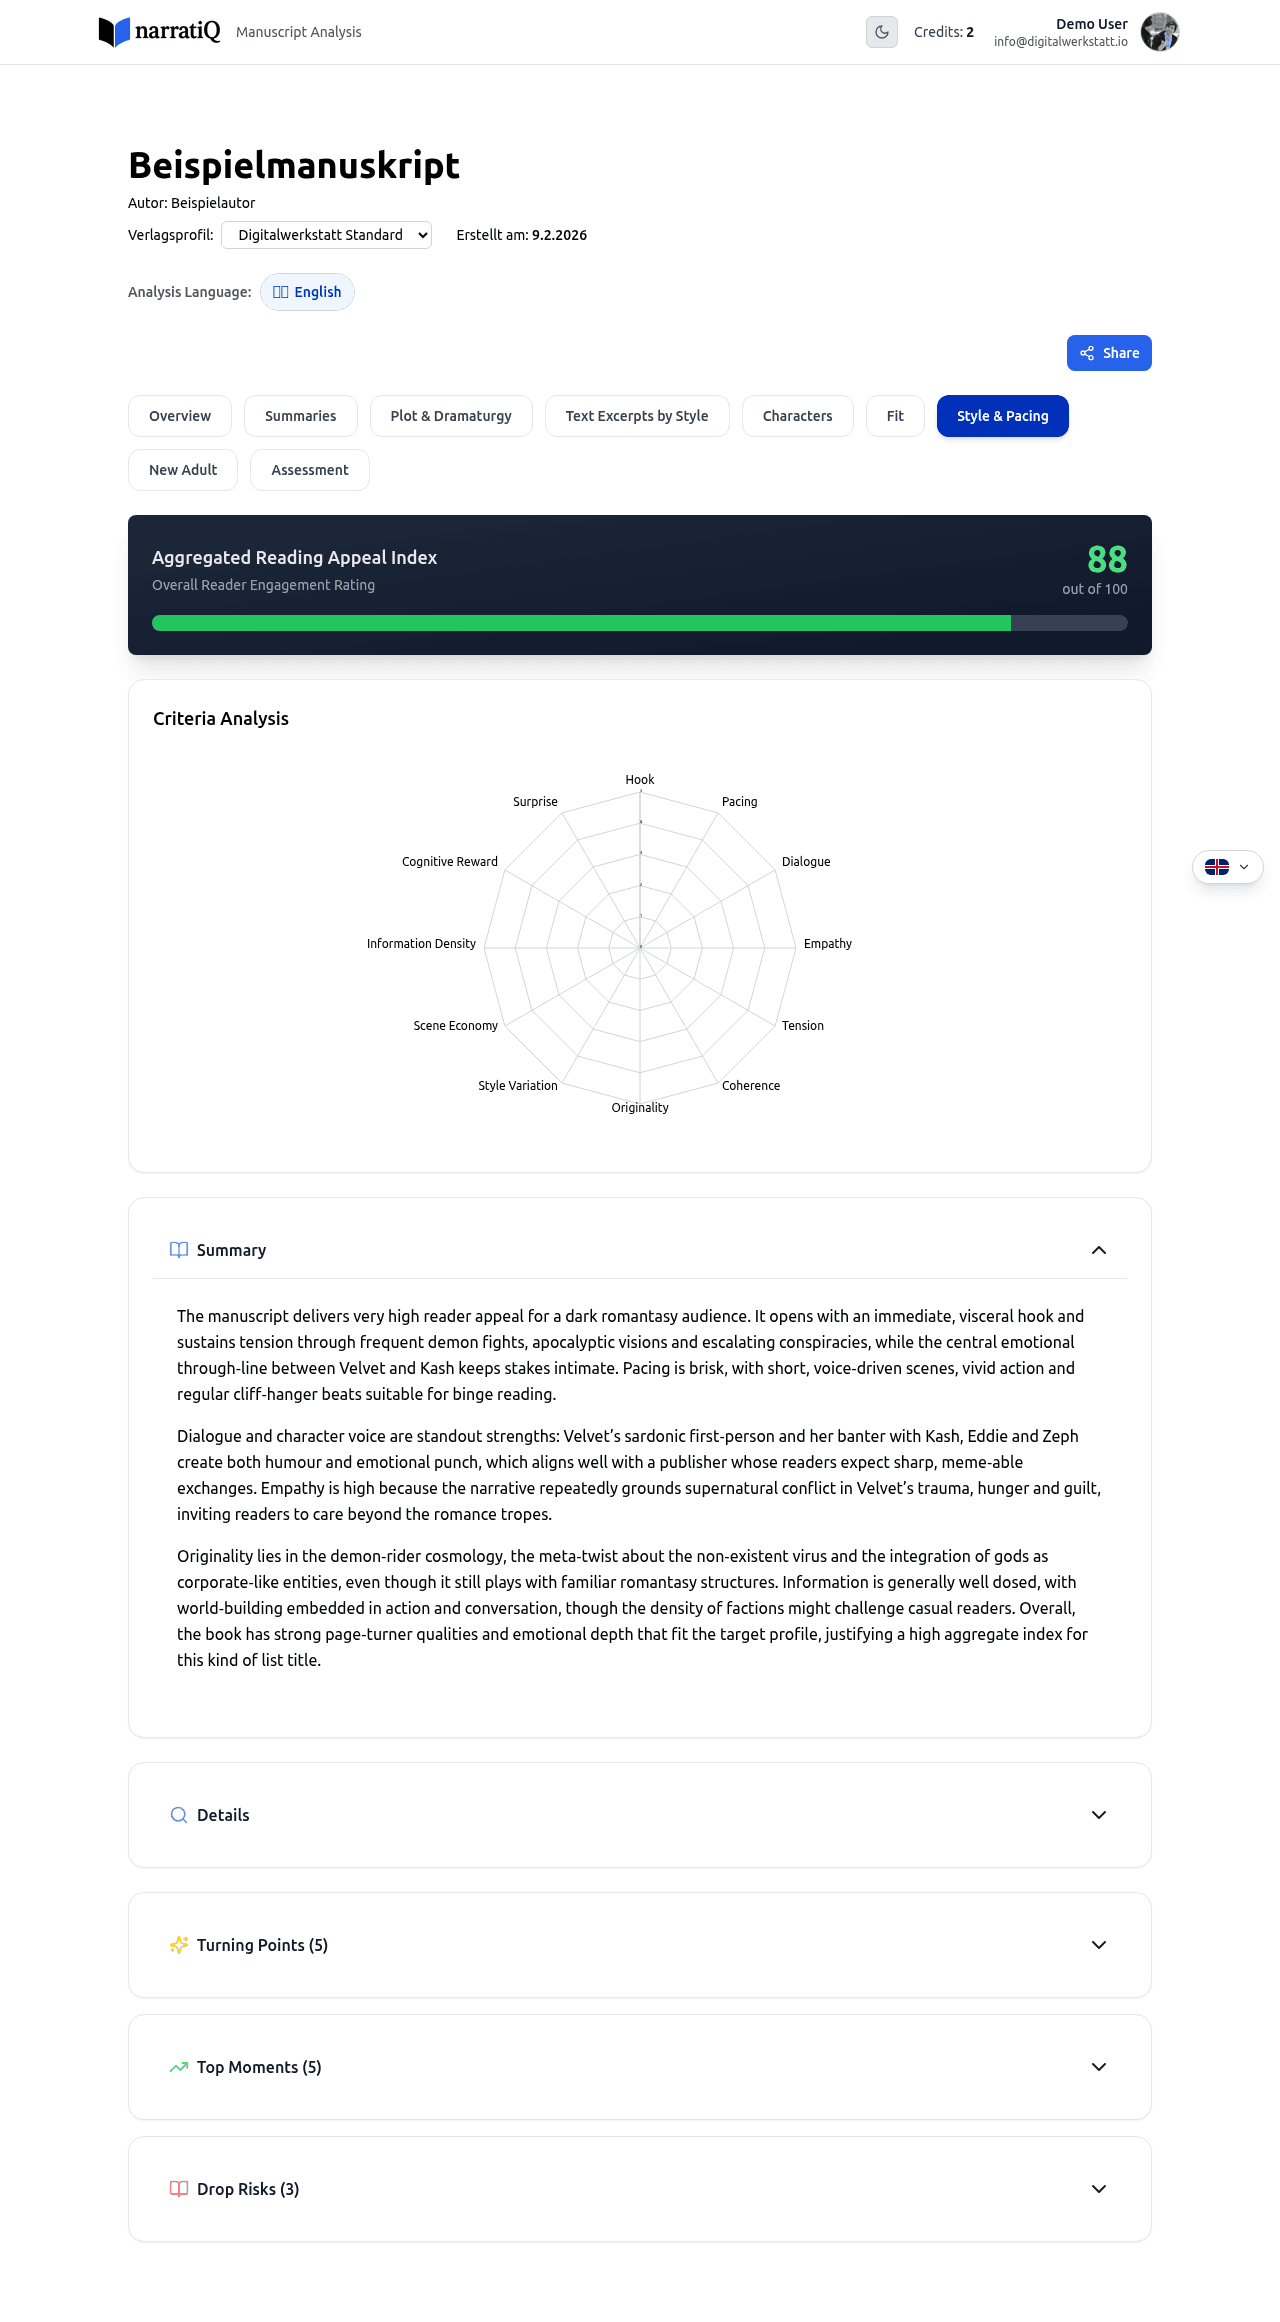The width and height of the screenshot is (1280, 2322).
Task: Click the share icon inside the Share button
Action: coord(1086,352)
